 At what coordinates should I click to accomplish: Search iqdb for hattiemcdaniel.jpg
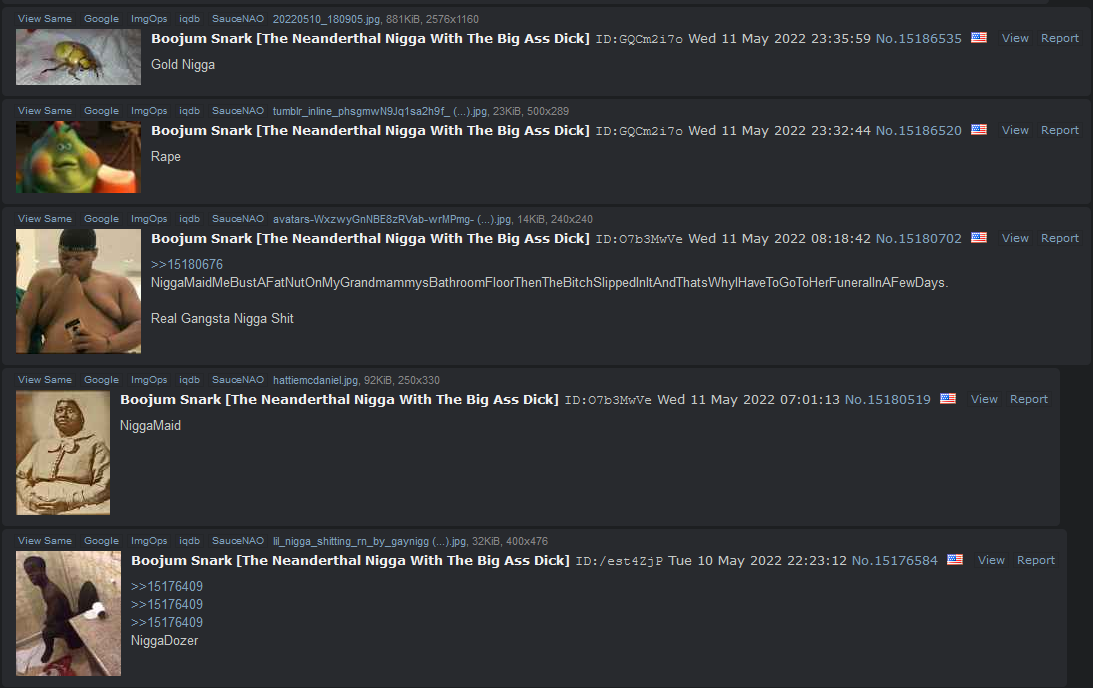point(189,380)
